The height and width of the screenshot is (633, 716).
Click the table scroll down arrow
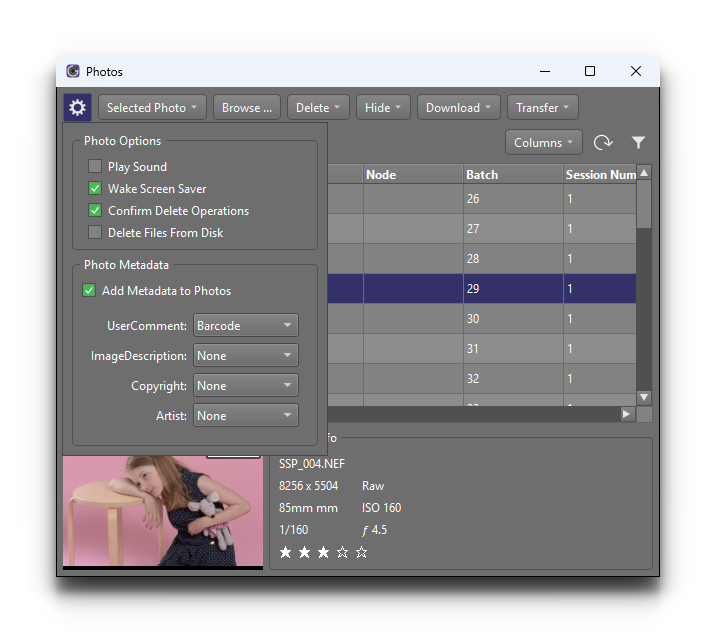coord(644,397)
